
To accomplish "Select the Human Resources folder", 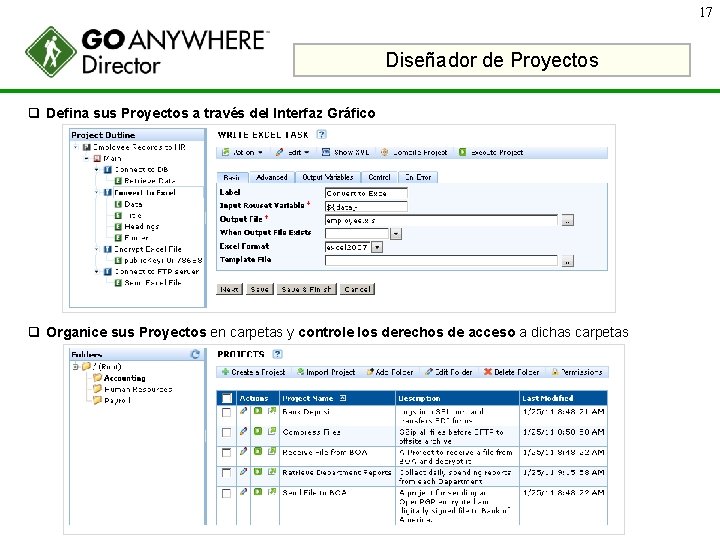I will [x=133, y=389].
